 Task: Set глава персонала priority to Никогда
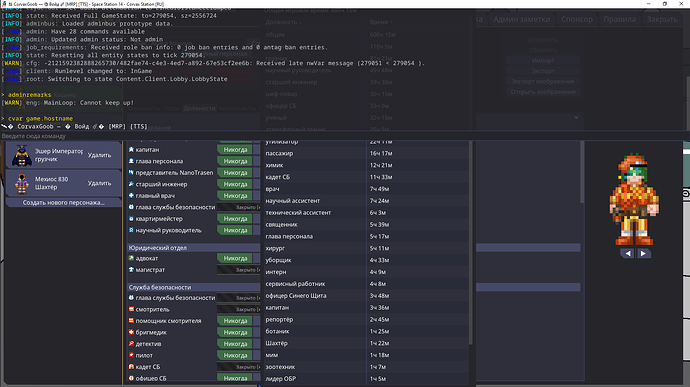coord(235,161)
